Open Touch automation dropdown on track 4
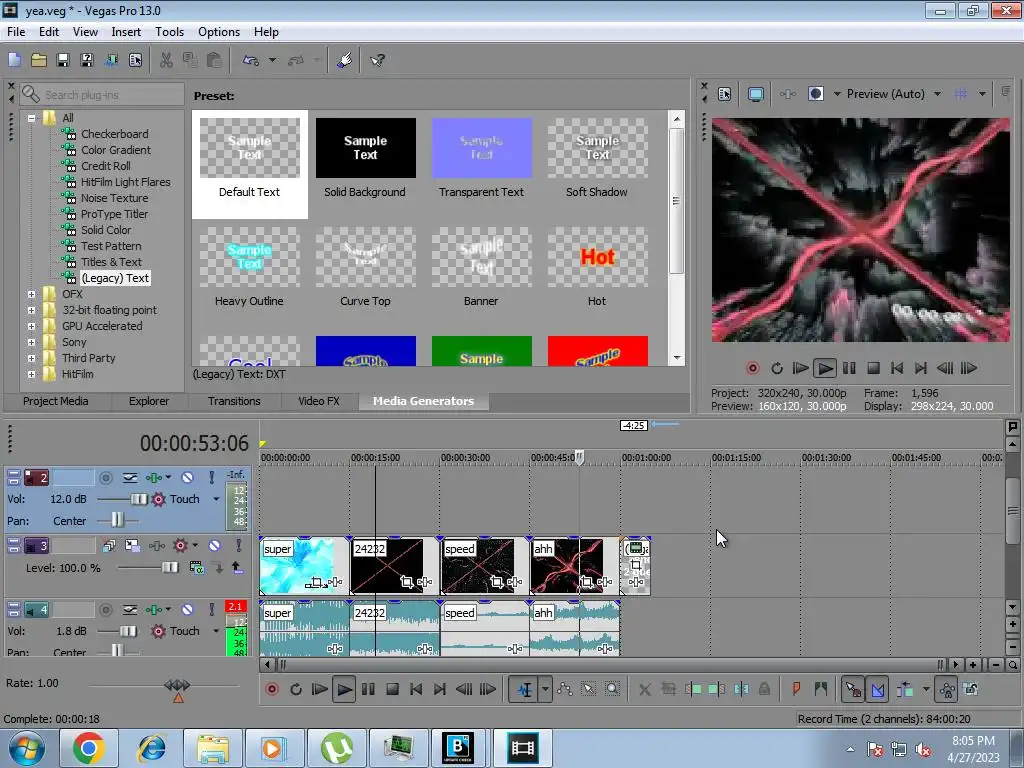The height and width of the screenshot is (768, 1024). (216, 631)
